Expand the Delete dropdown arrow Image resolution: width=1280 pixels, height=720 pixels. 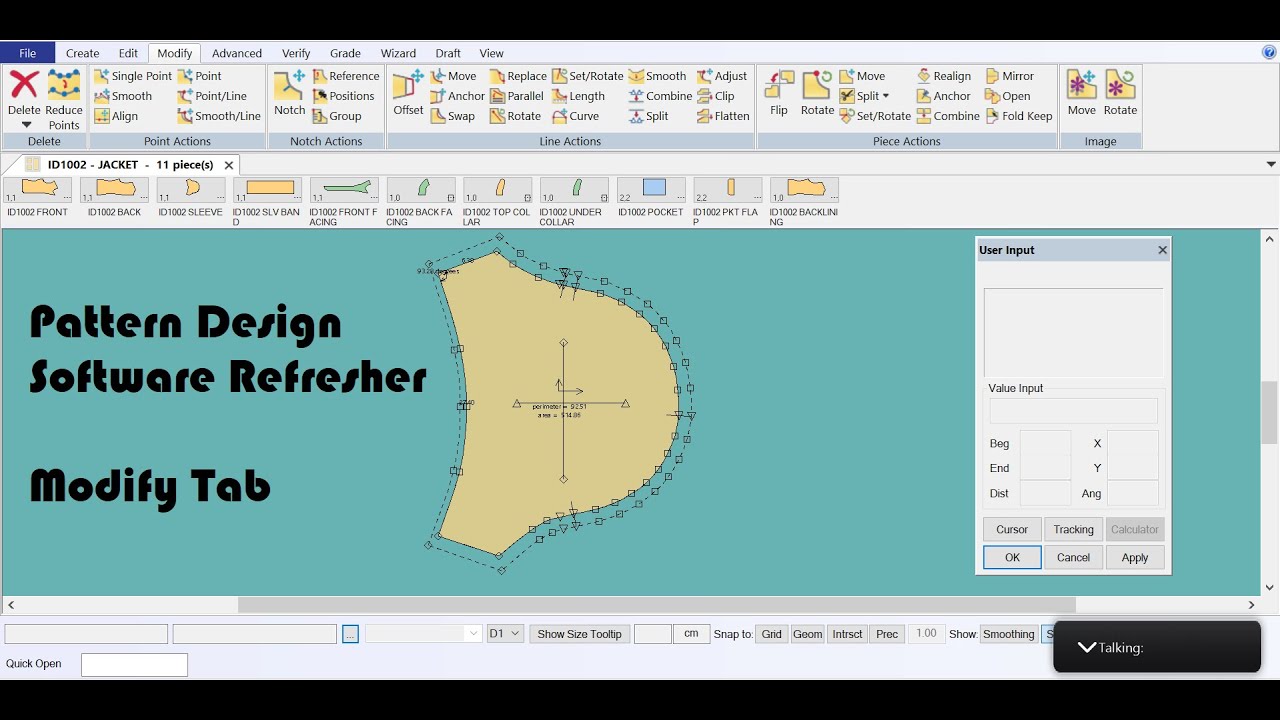[26, 125]
